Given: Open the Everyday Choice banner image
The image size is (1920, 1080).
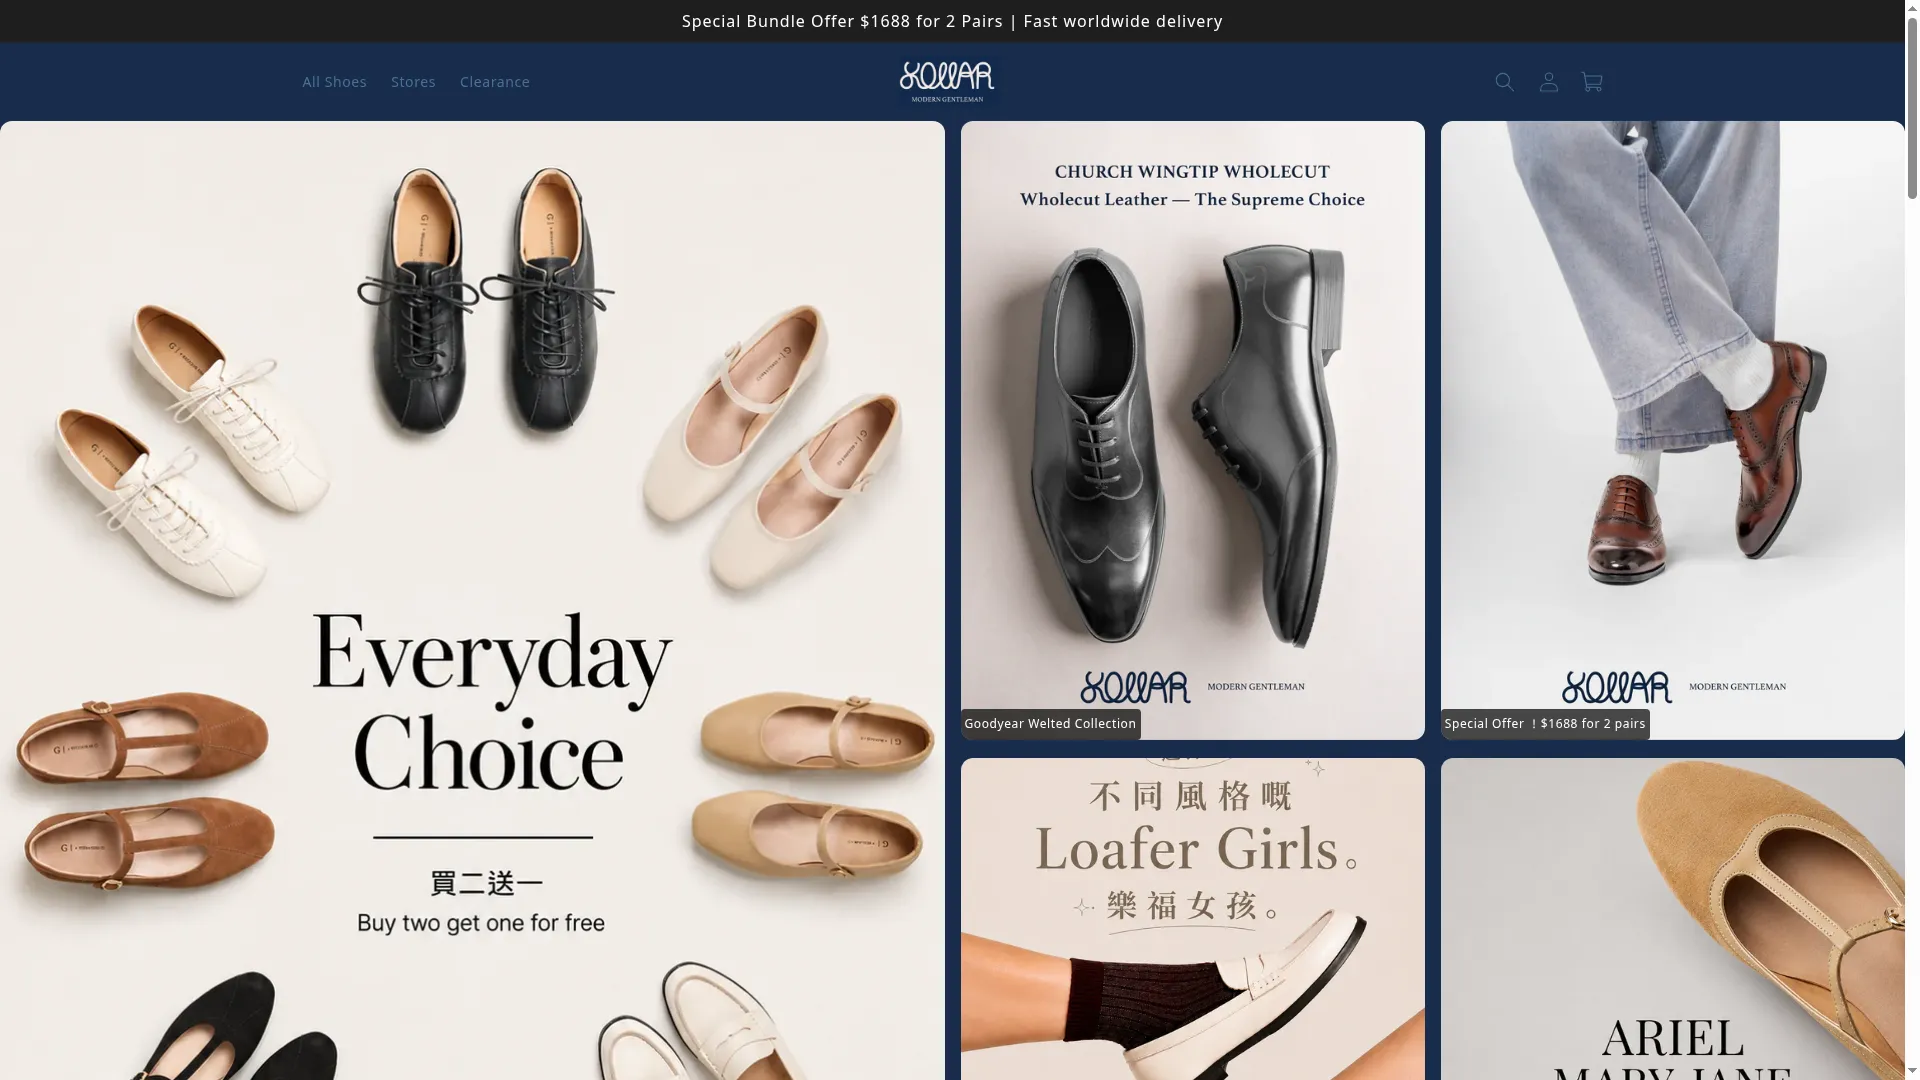Looking at the screenshot, I should point(472,600).
